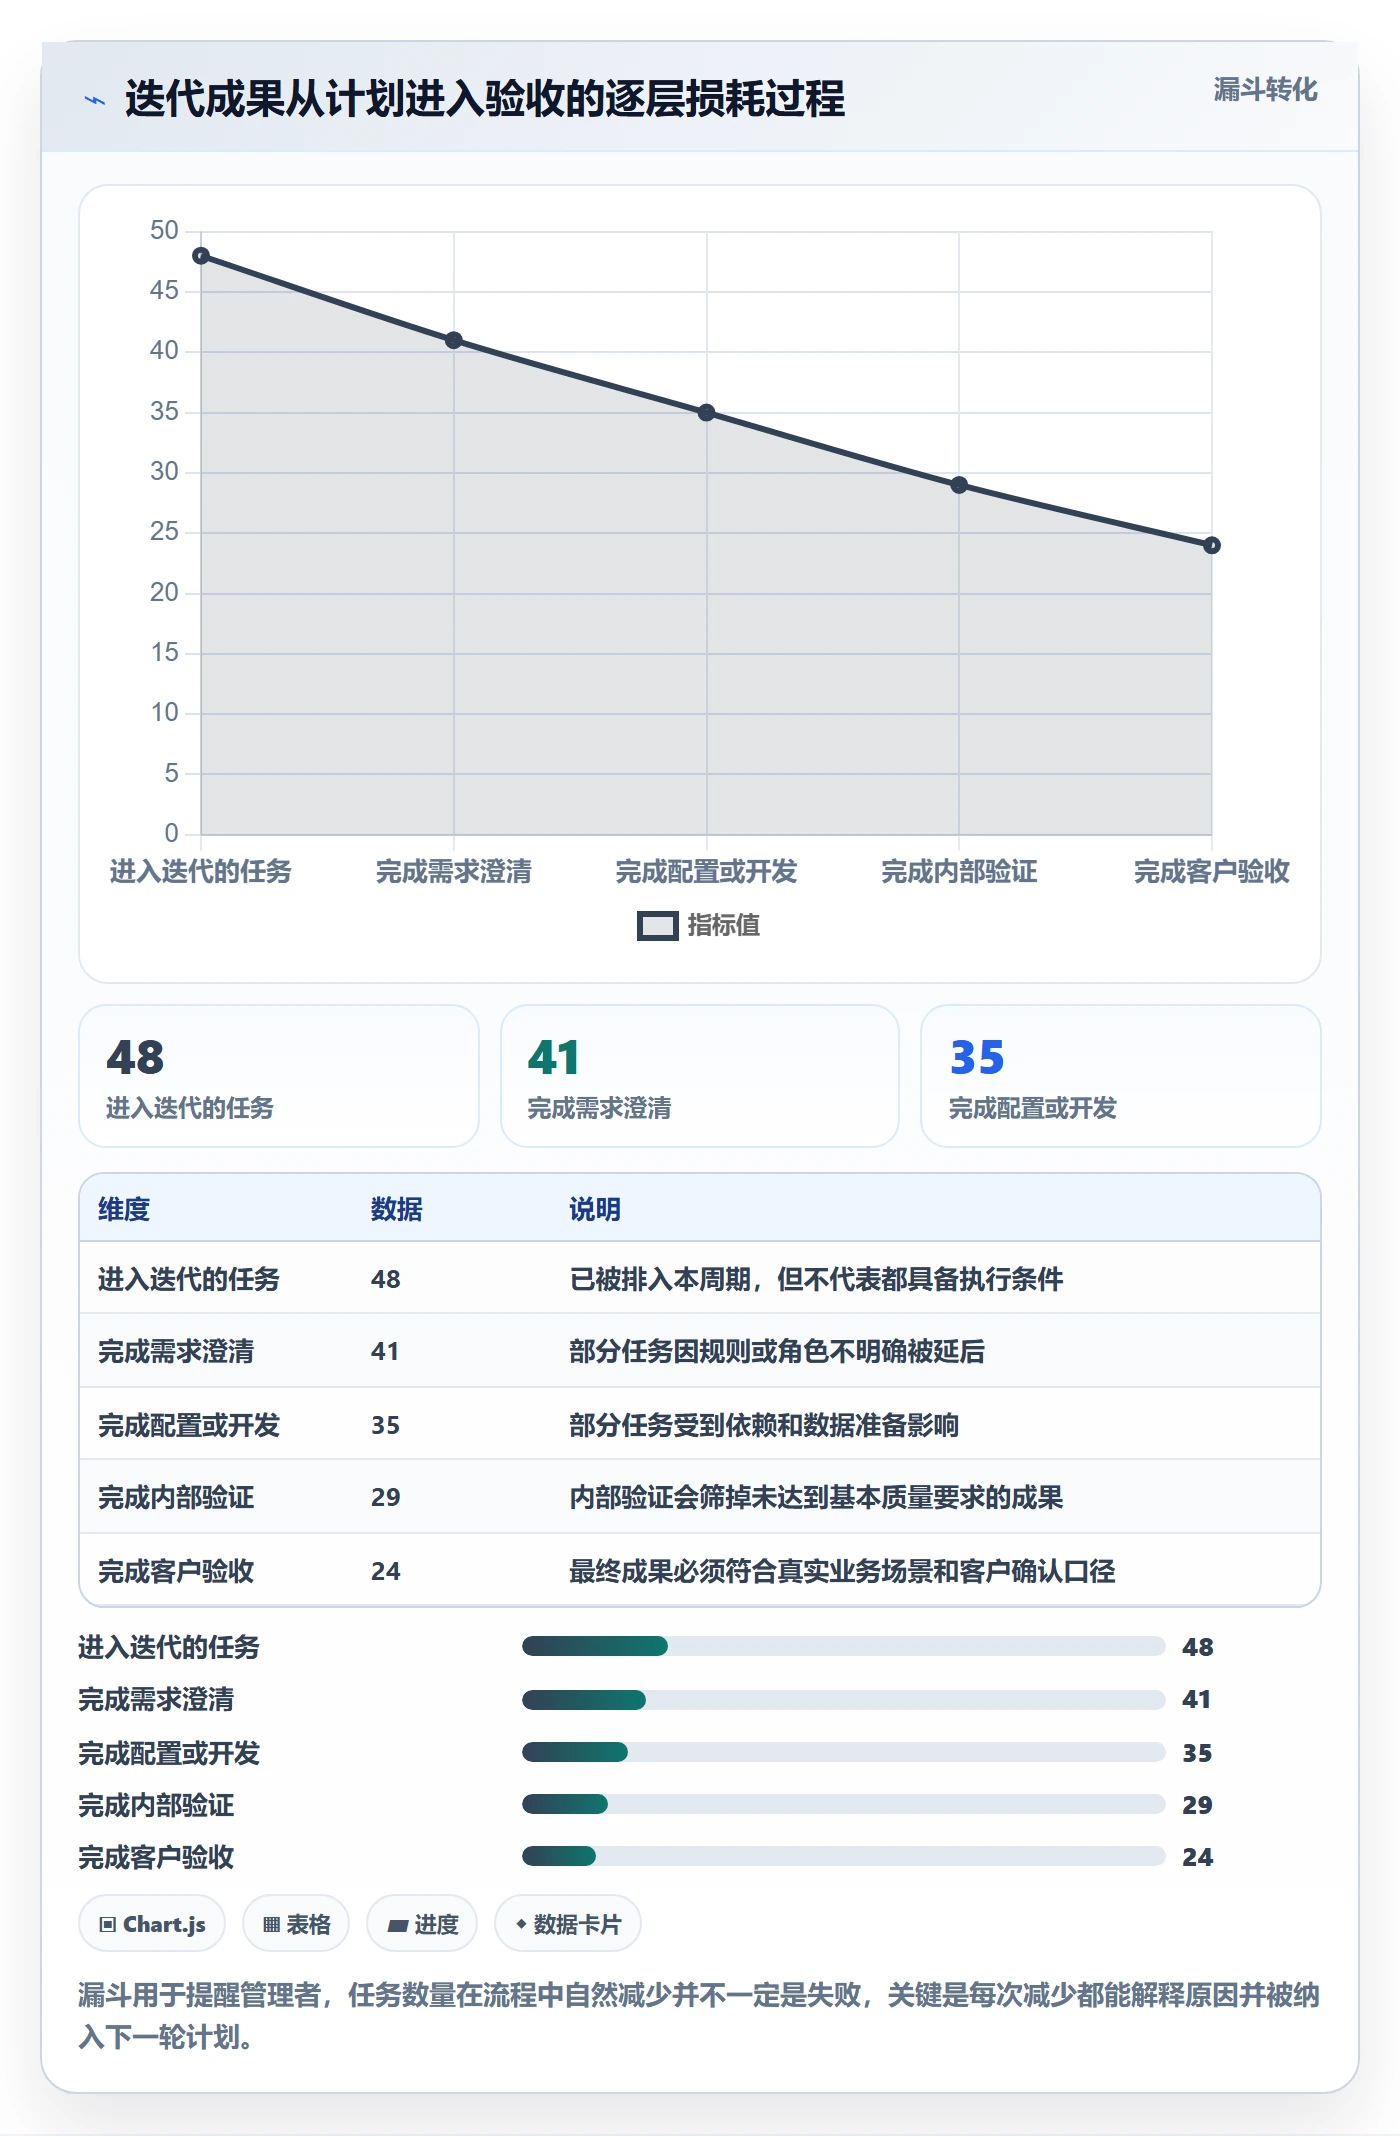This screenshot has height=2136, width=1400.
Task: Click the progress bar for 完成需求澄清
Action: coord(844,1699)
